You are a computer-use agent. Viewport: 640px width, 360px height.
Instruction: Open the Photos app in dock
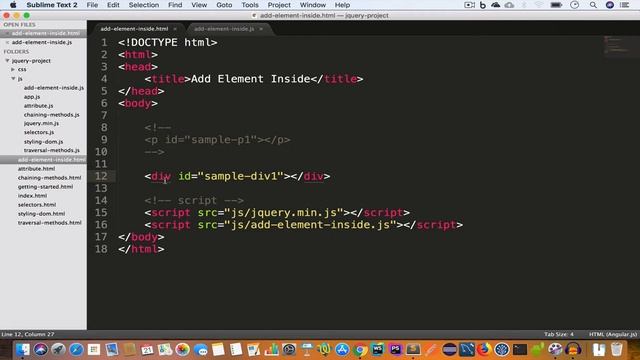tap(182, 350)
